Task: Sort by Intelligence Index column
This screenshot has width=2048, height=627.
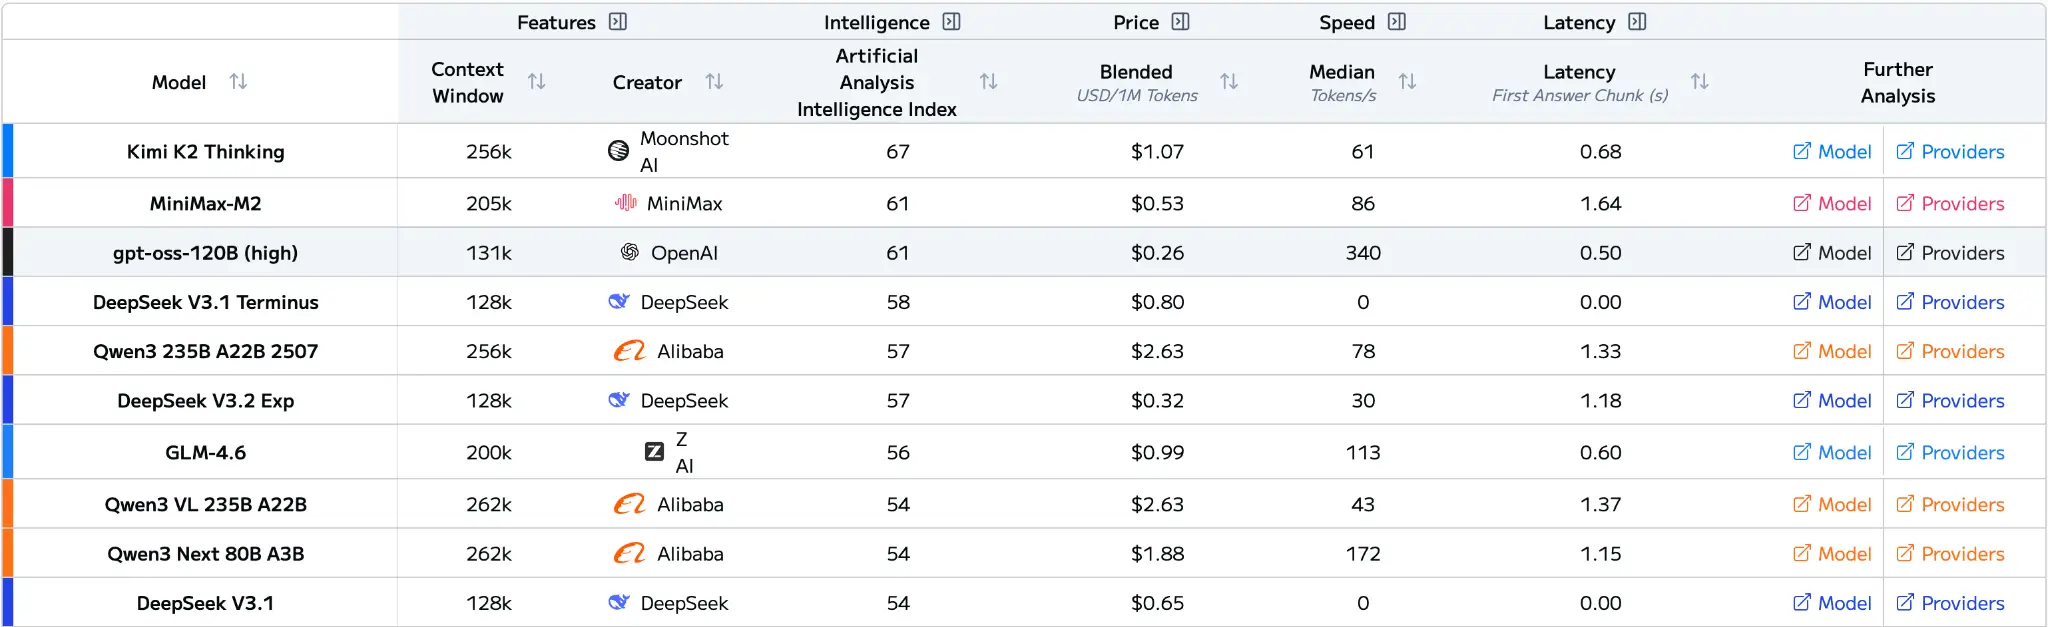Action: (988, 82)
